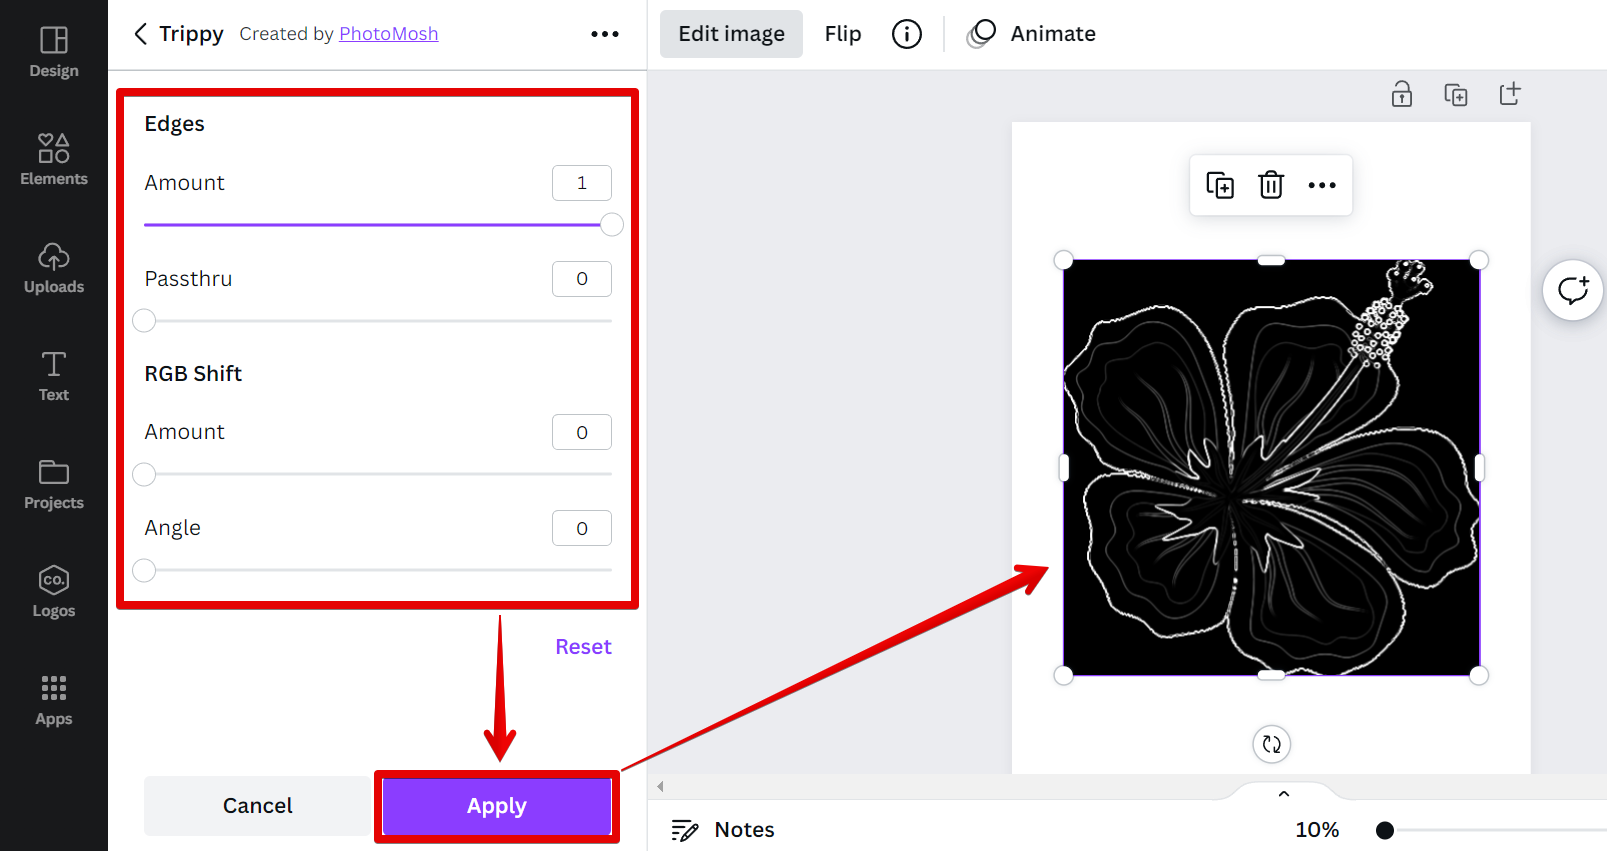Viewport: 1607px width, 851px height.
Task: Click the image info icon
Action: tap(907, 34)
